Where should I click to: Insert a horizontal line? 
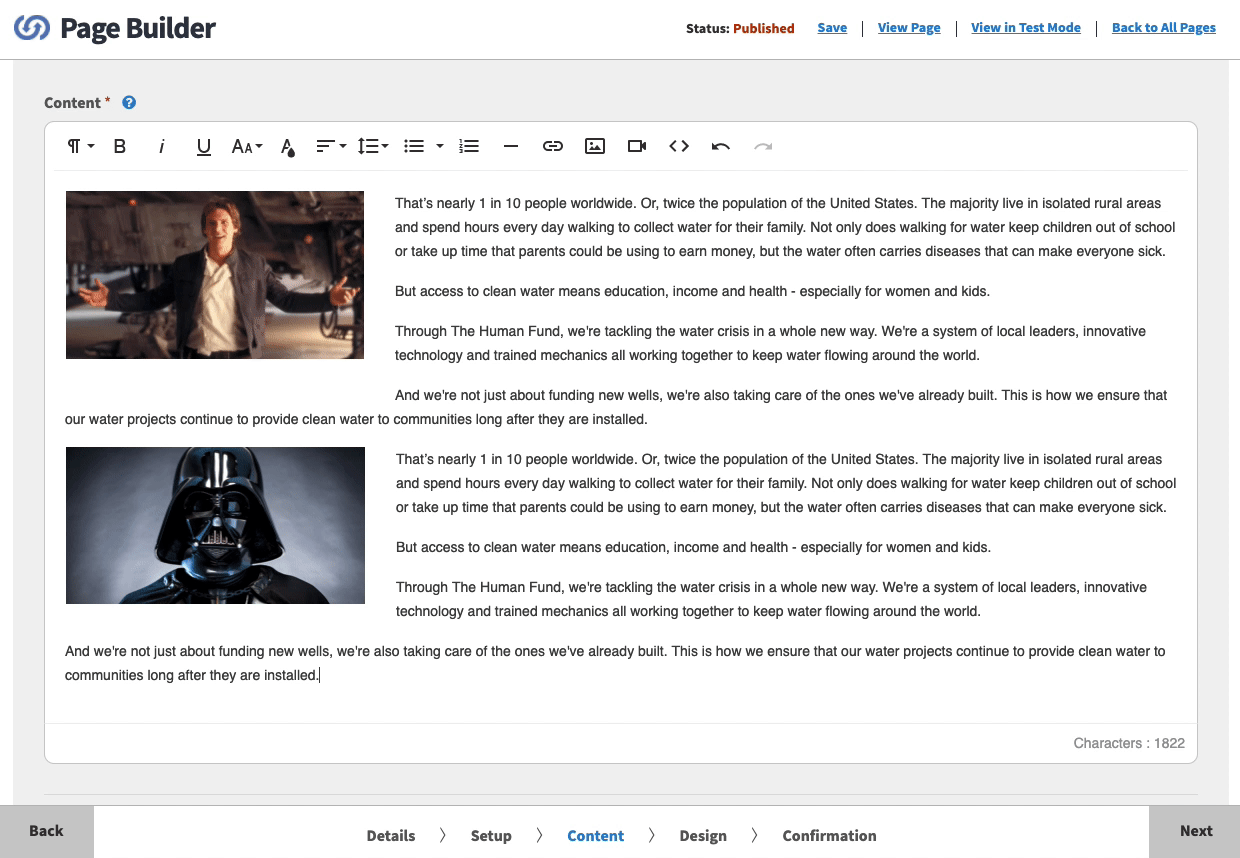511,146
